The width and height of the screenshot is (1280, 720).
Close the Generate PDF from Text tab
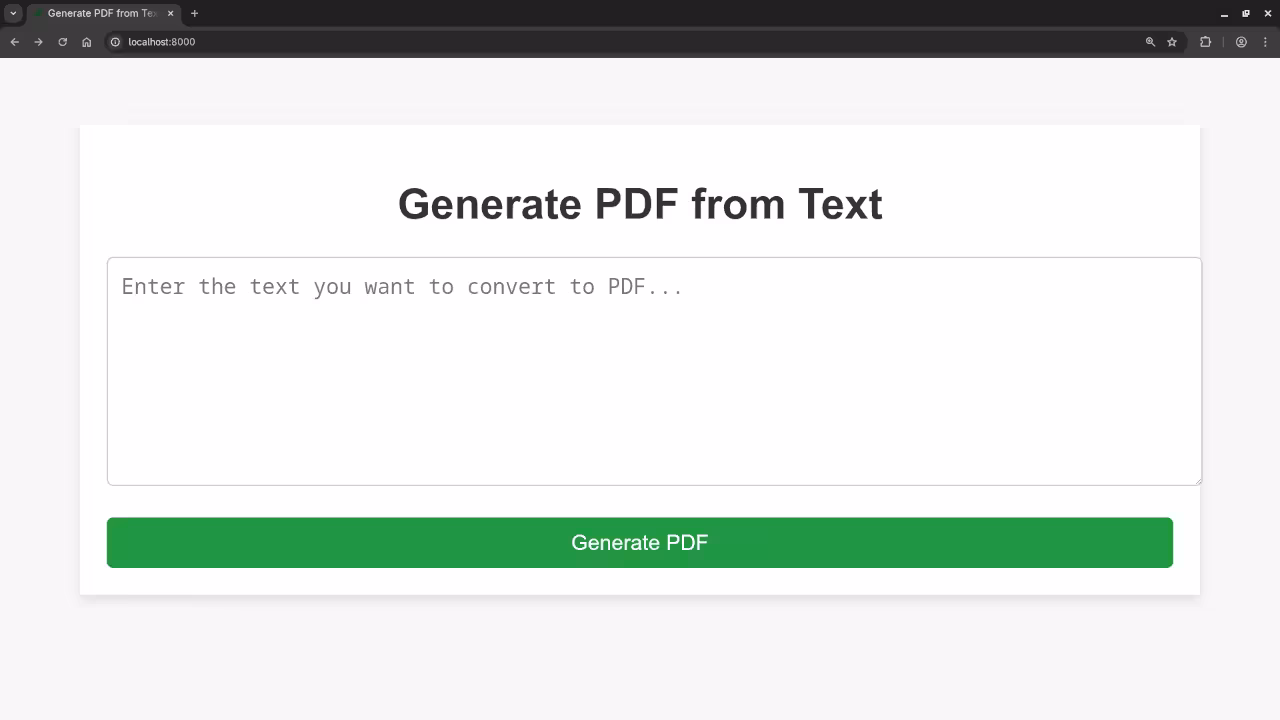(x=170, y=13)
